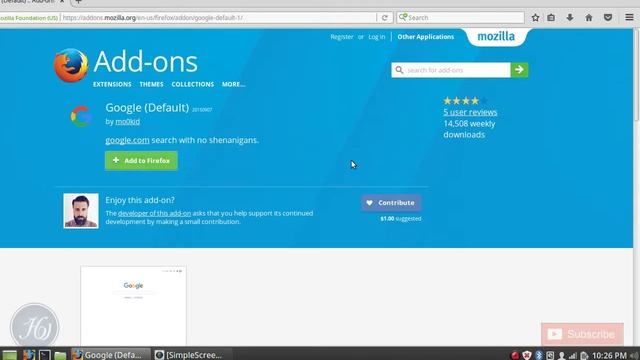
Task: Open the 5 user reviews link
Action: (x=470, y=112)
